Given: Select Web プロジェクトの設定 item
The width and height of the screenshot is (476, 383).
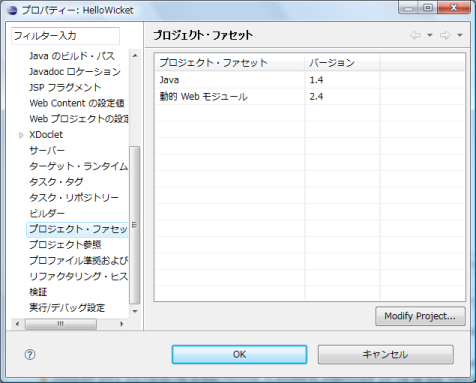Looking at the screenshot, I should point(79,119).
